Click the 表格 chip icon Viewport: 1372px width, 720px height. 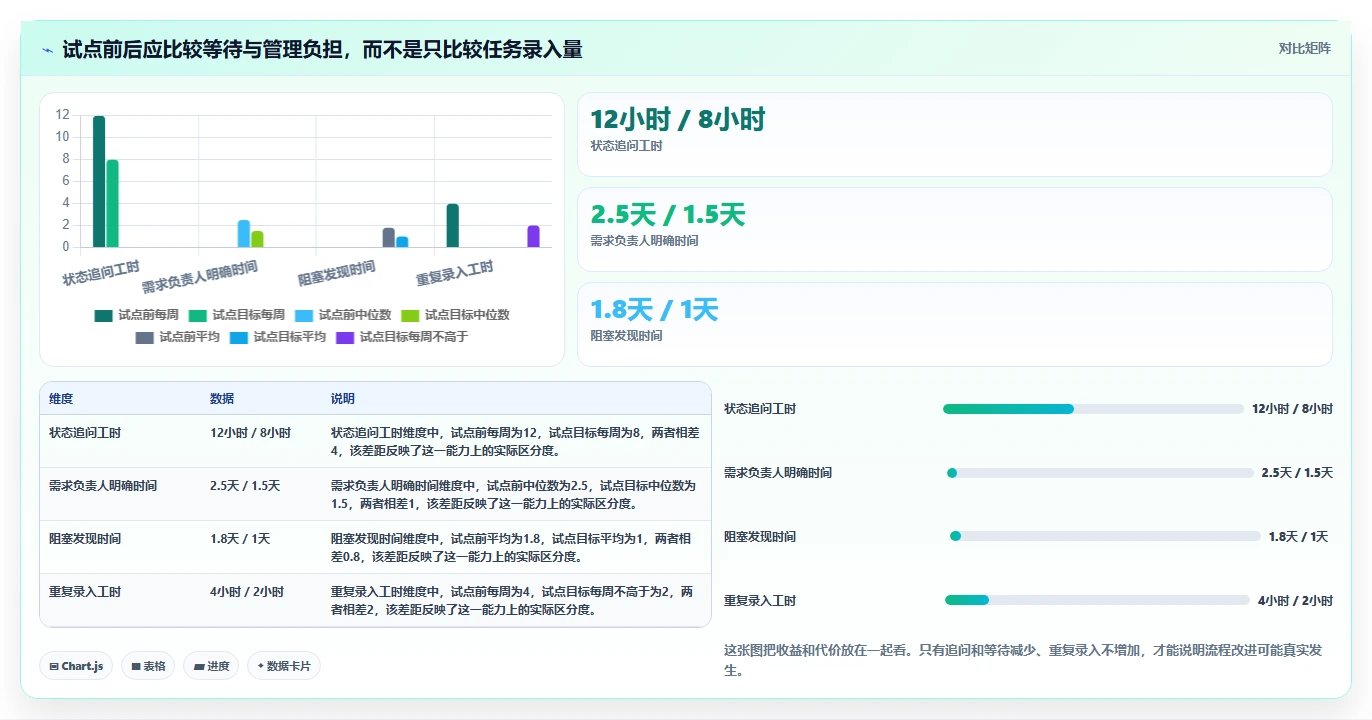(x=136, y=666)
